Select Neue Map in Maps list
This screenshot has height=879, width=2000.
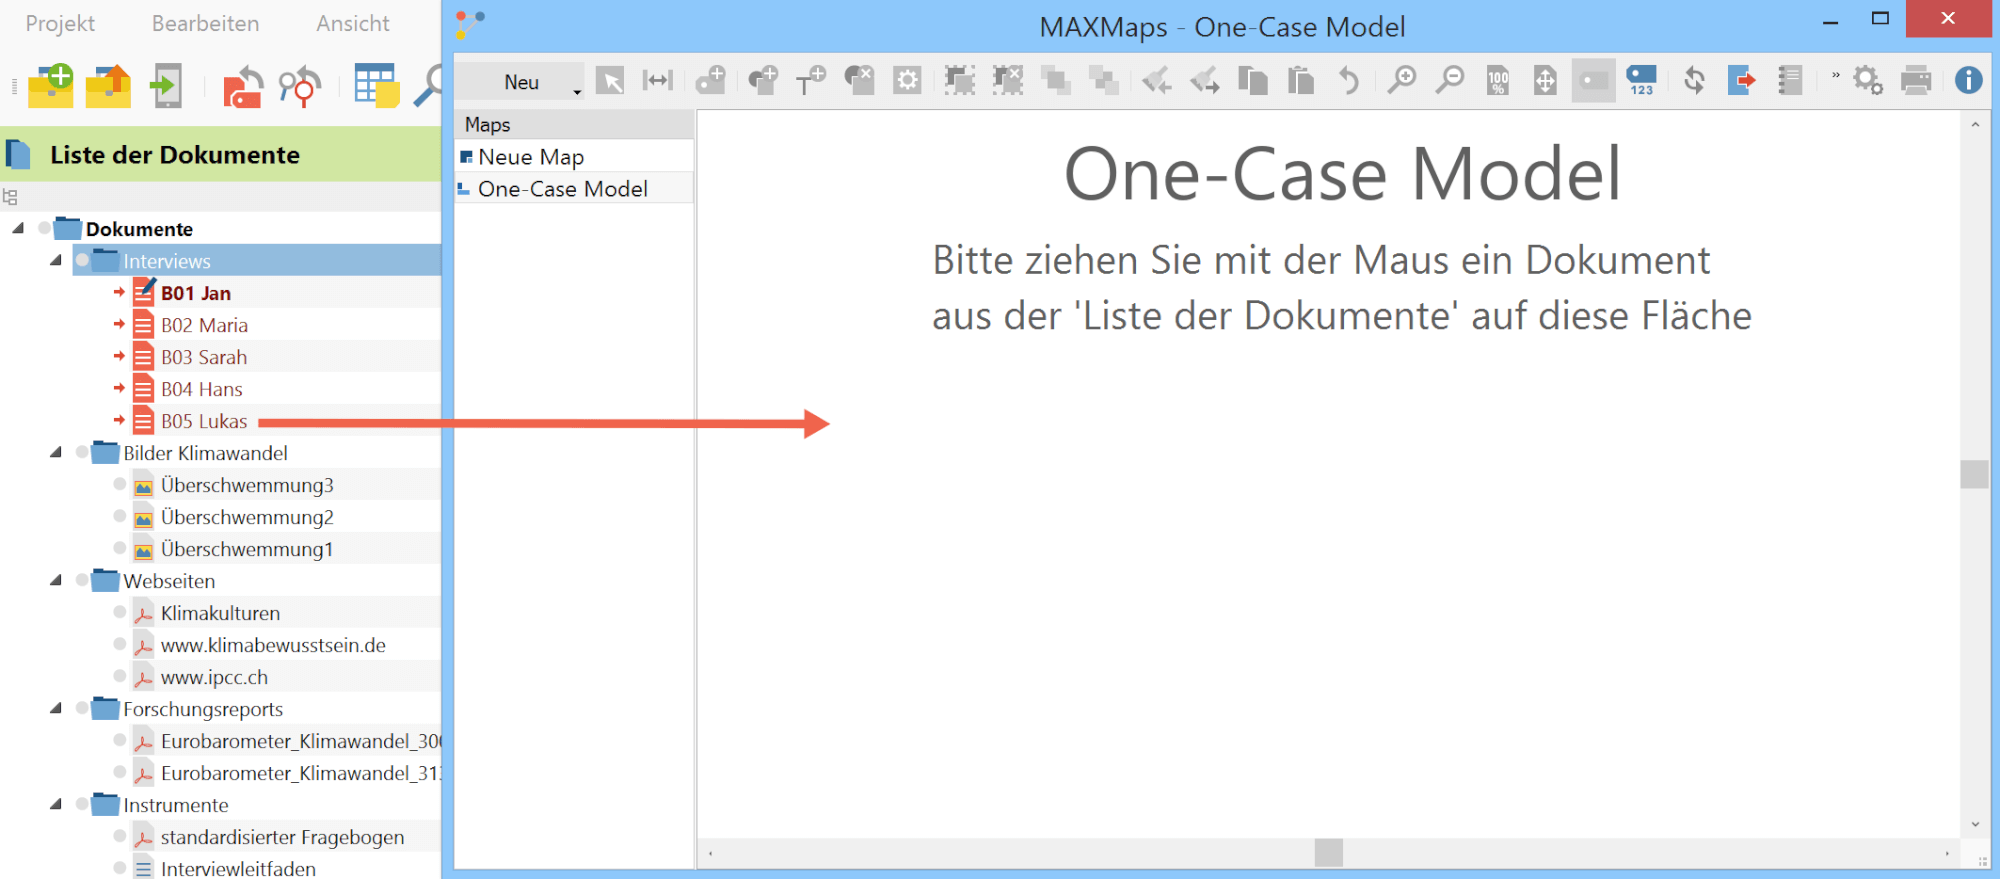pyautogui.click(x=574, y=157)
